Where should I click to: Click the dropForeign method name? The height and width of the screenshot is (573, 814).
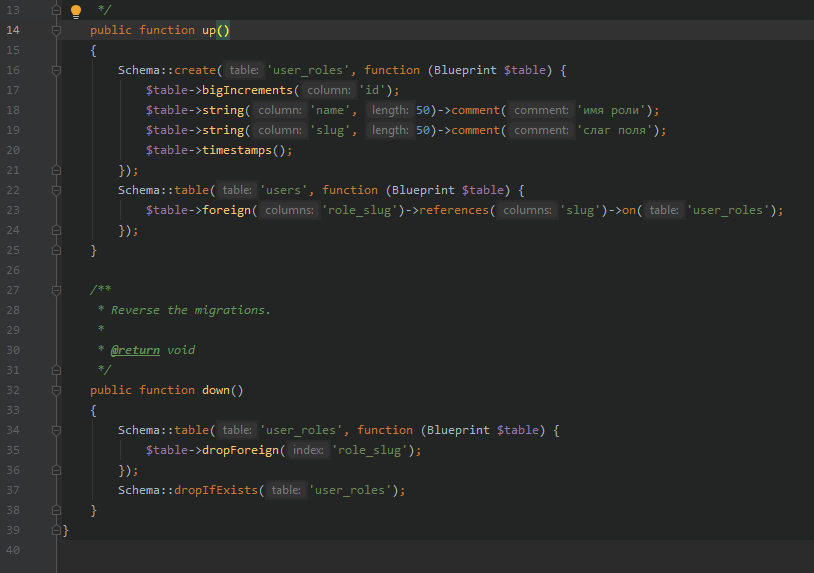[240, 451]
